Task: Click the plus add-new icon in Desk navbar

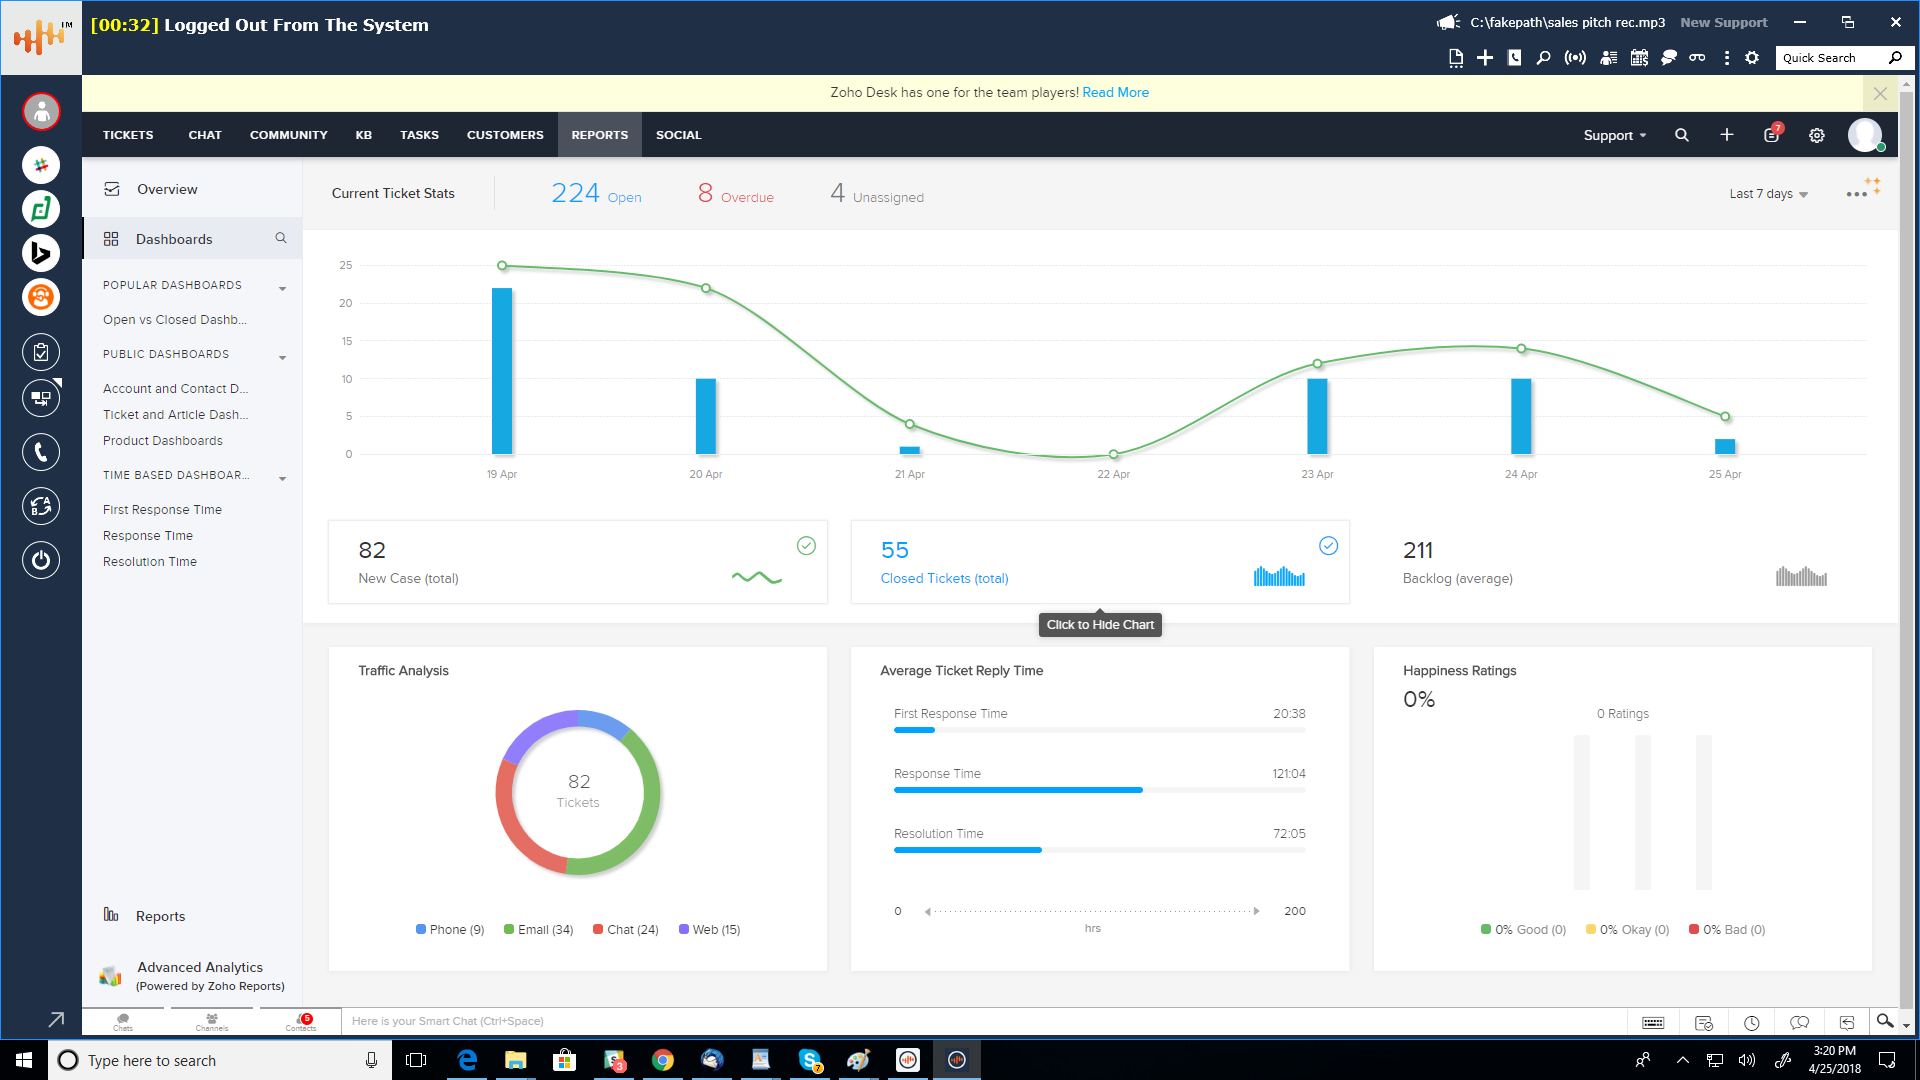Action: tap(1727, 135)
